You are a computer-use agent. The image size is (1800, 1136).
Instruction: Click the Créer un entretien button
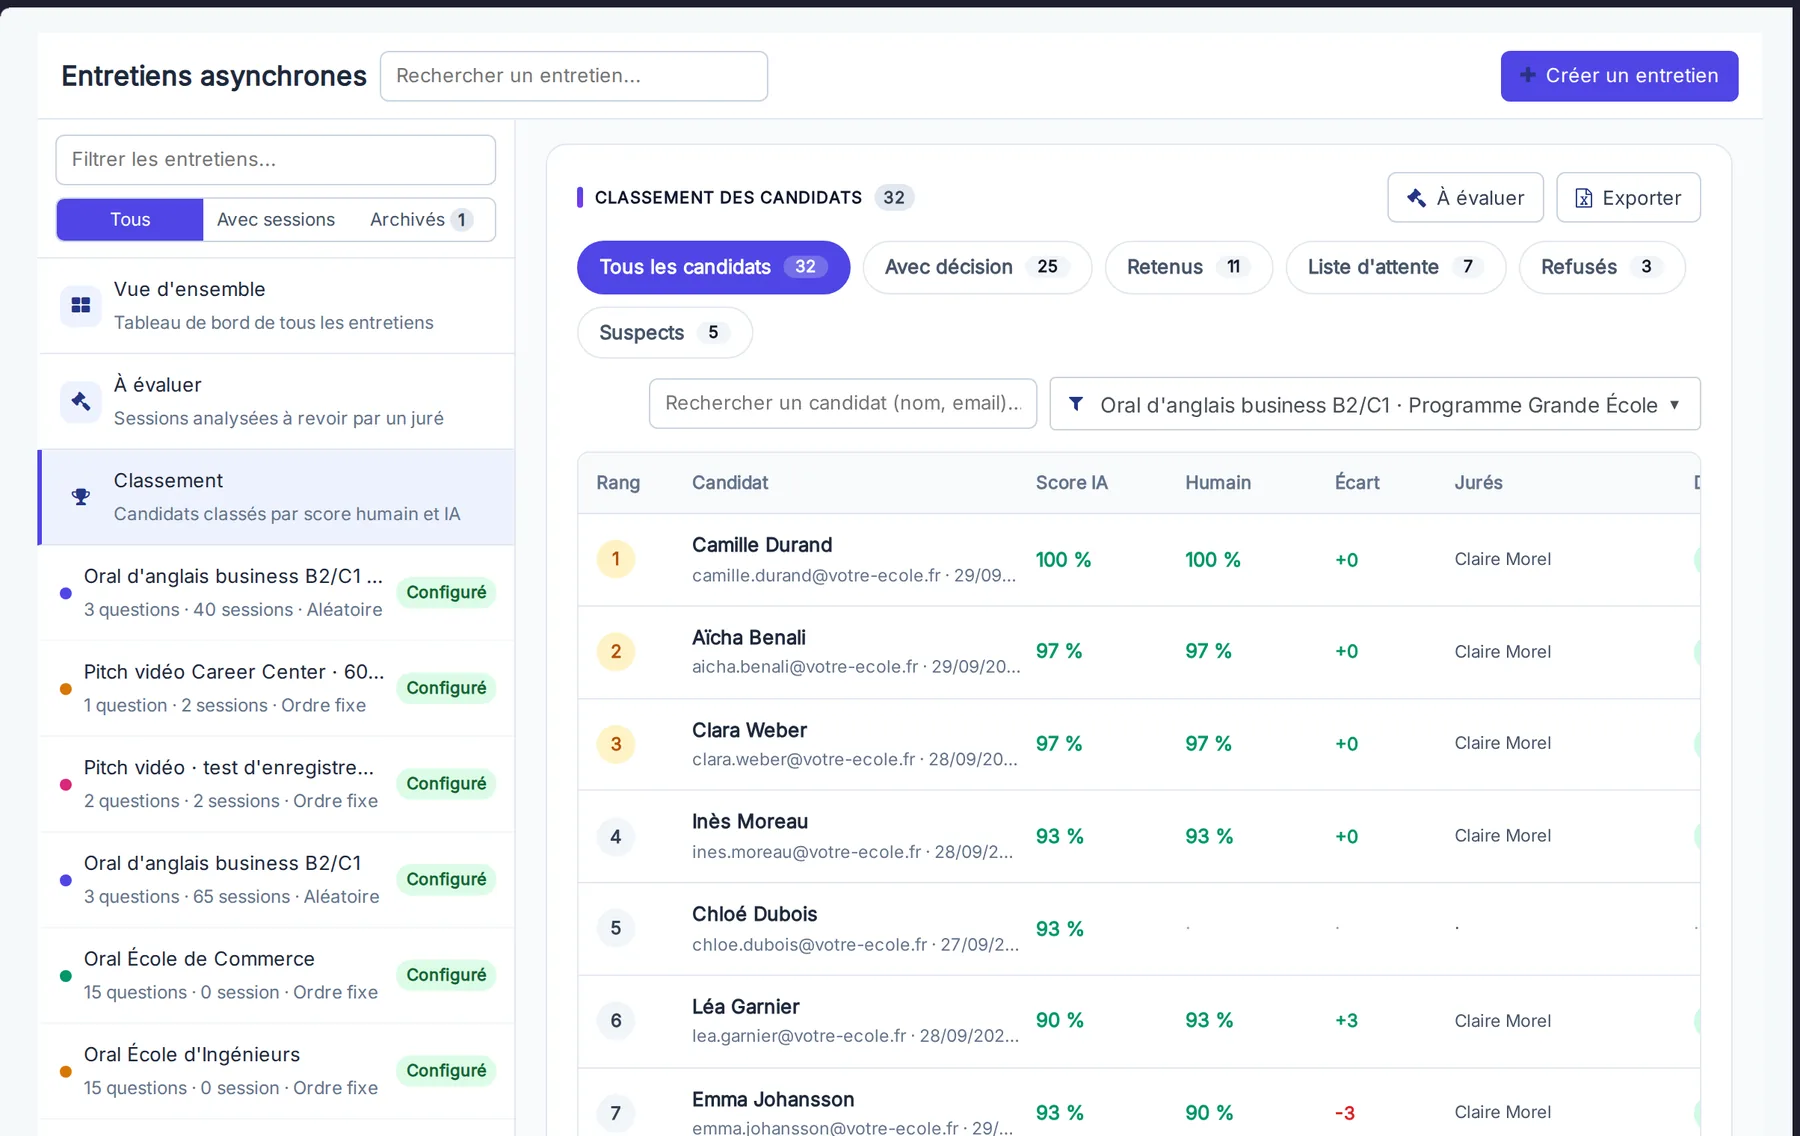1619,76
